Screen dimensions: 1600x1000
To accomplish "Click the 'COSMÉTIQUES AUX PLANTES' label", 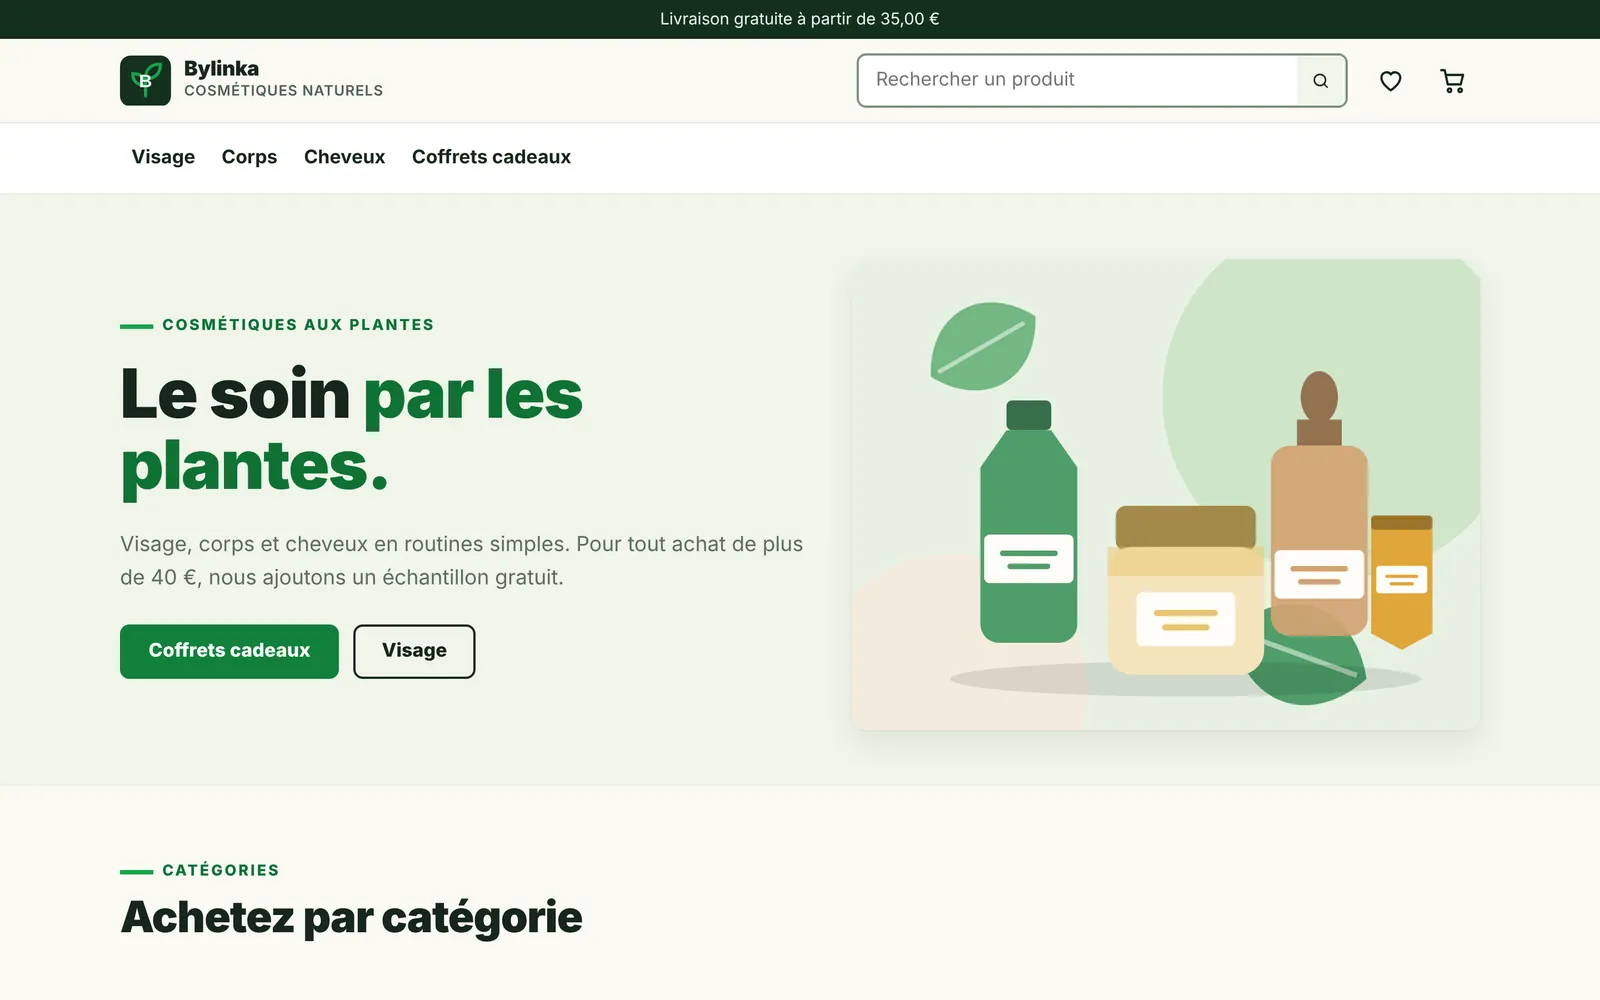I will coord(298,325).
